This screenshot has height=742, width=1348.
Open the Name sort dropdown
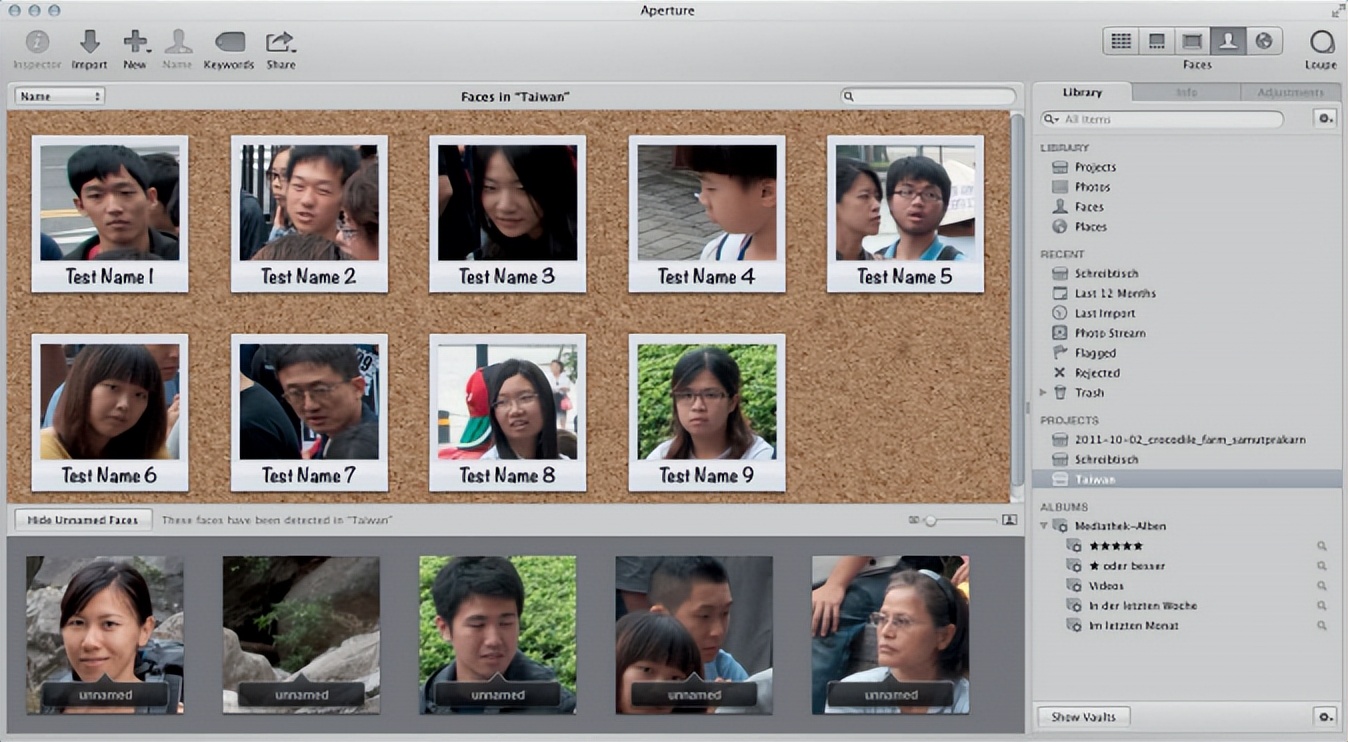click(x=60, y=97)
